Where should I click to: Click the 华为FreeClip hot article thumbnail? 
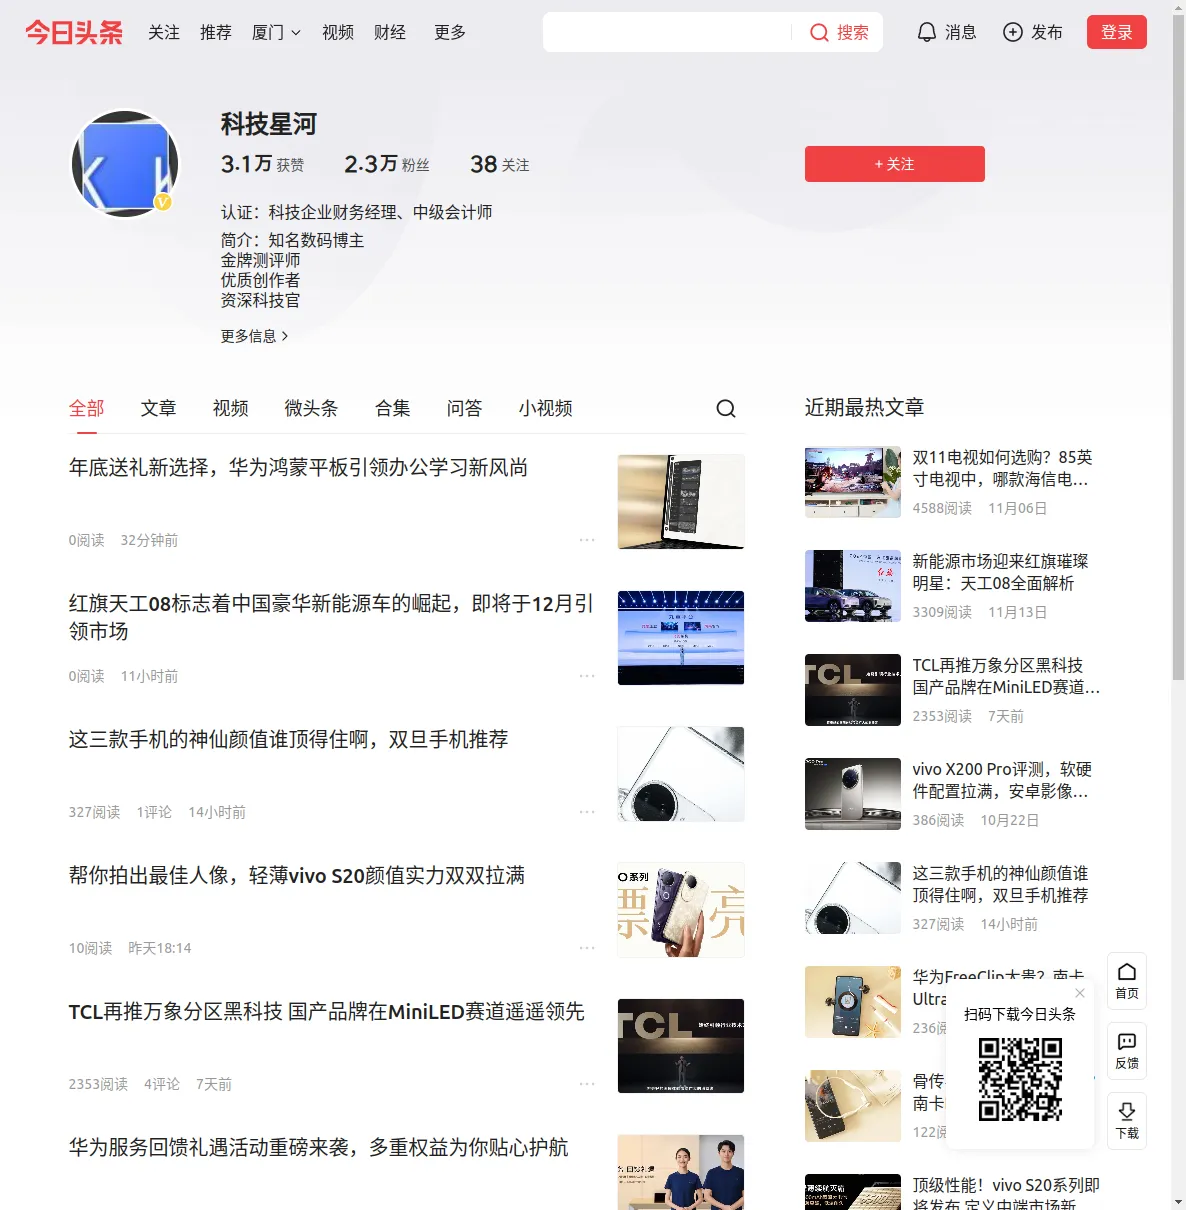(853, 1002)
